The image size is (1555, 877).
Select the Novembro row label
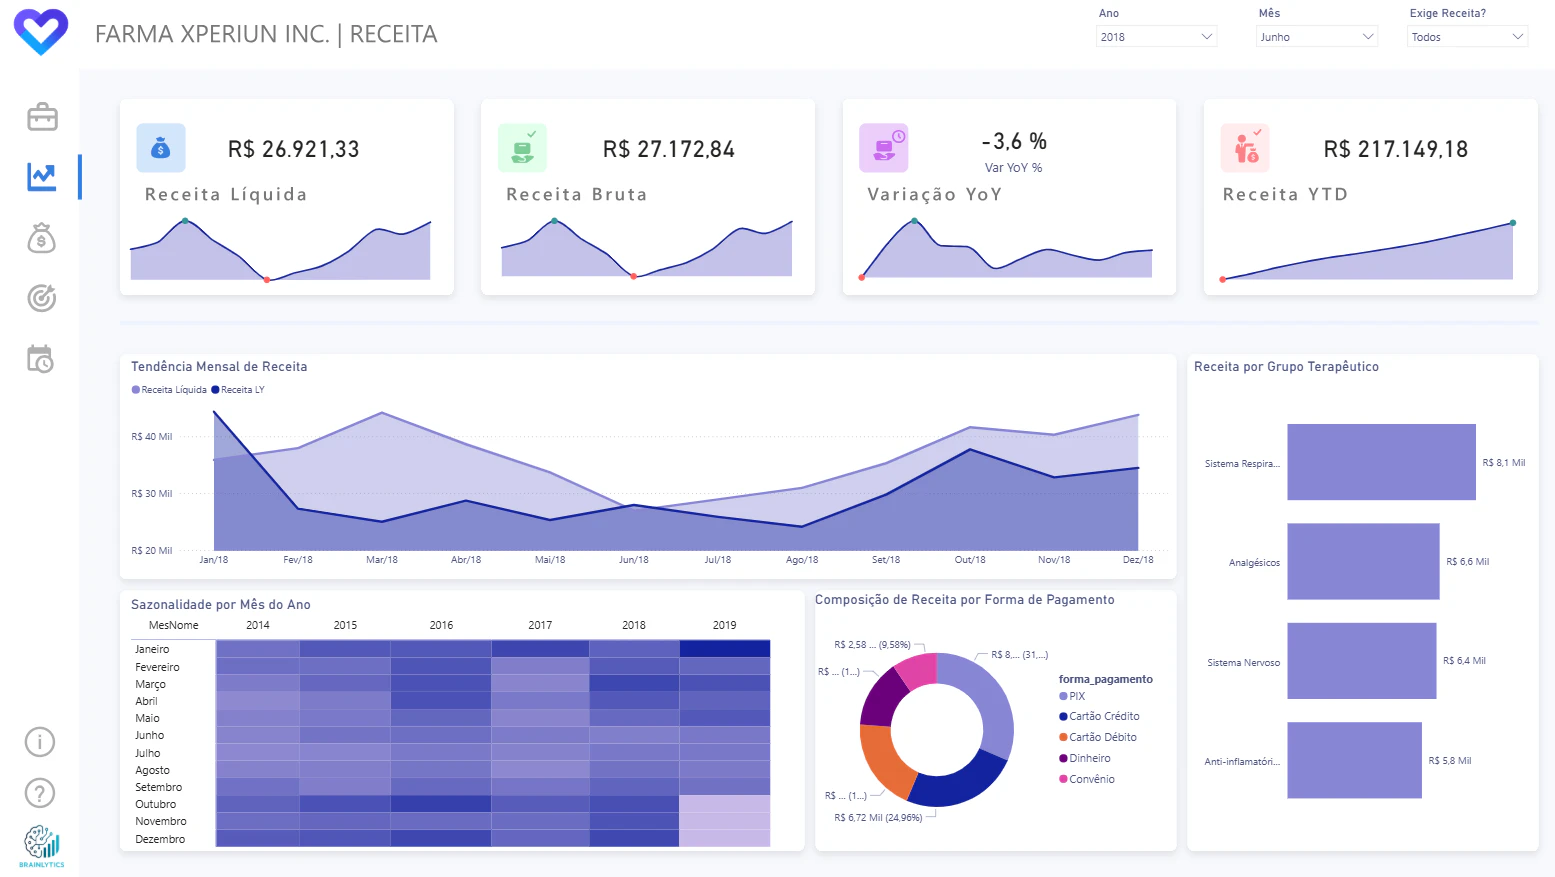click(x=161, y=821)
